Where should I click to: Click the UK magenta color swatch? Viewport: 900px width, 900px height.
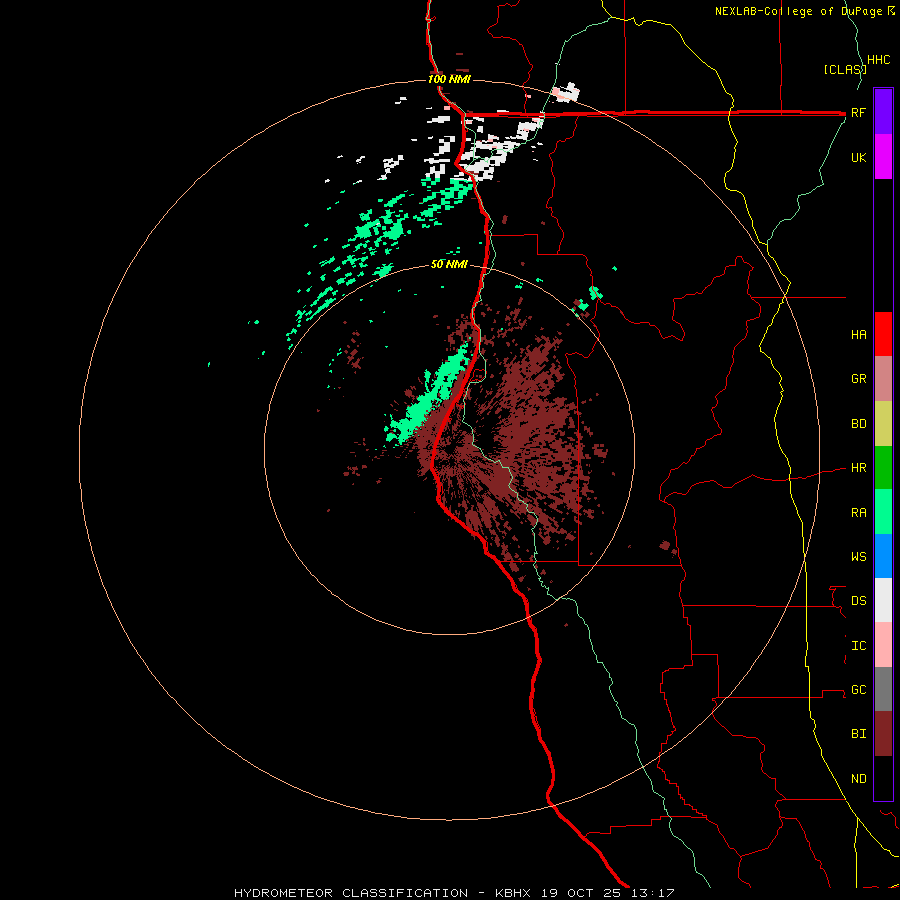pos(883,157)
